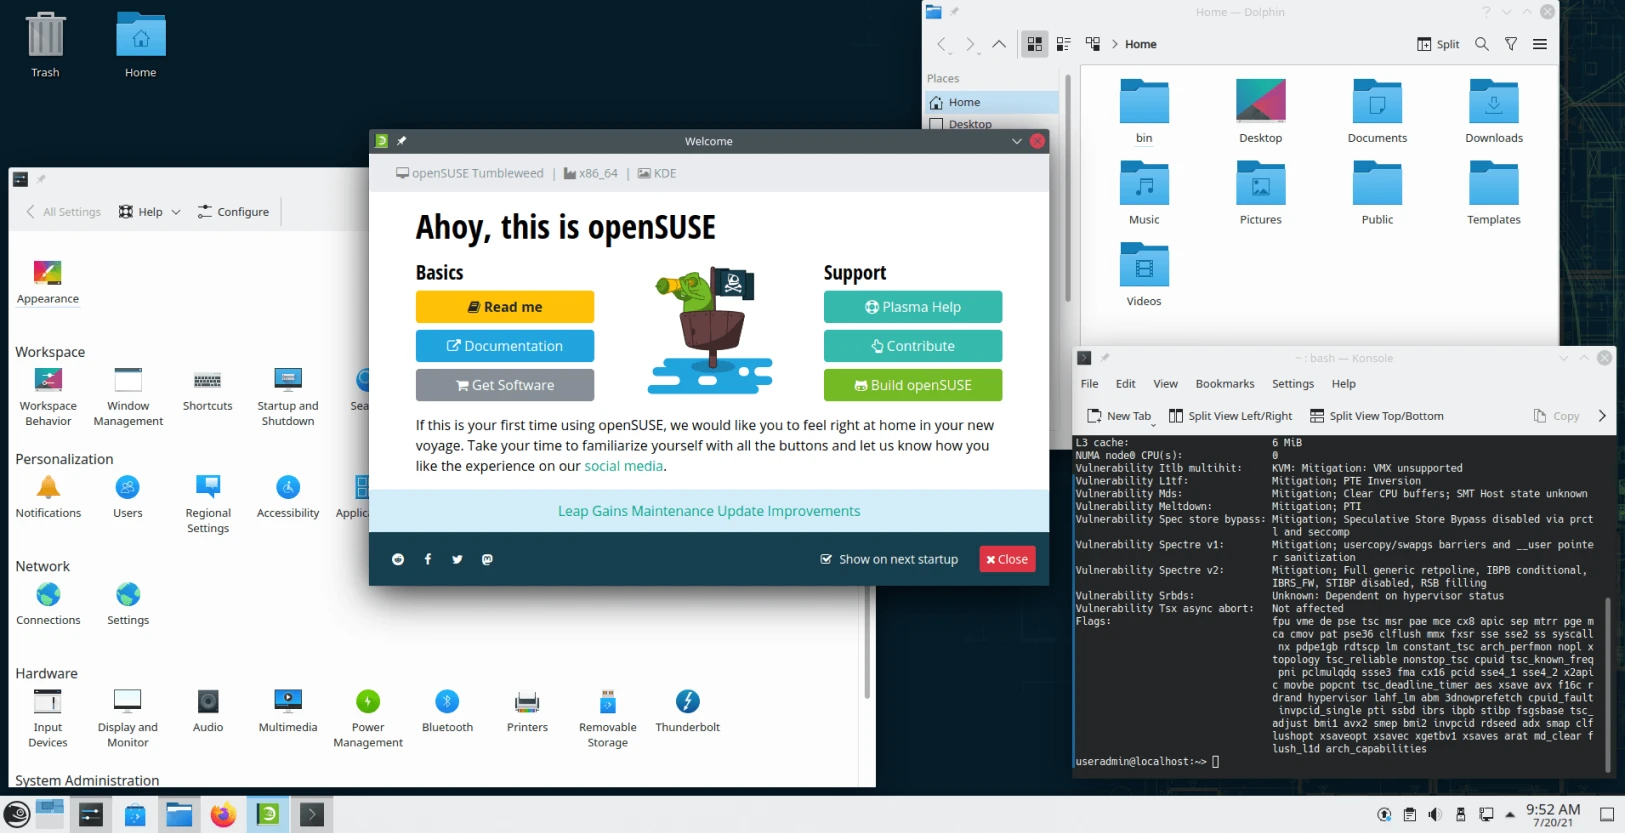Launch Firefox from the taskbar

[x=223, y=815]
